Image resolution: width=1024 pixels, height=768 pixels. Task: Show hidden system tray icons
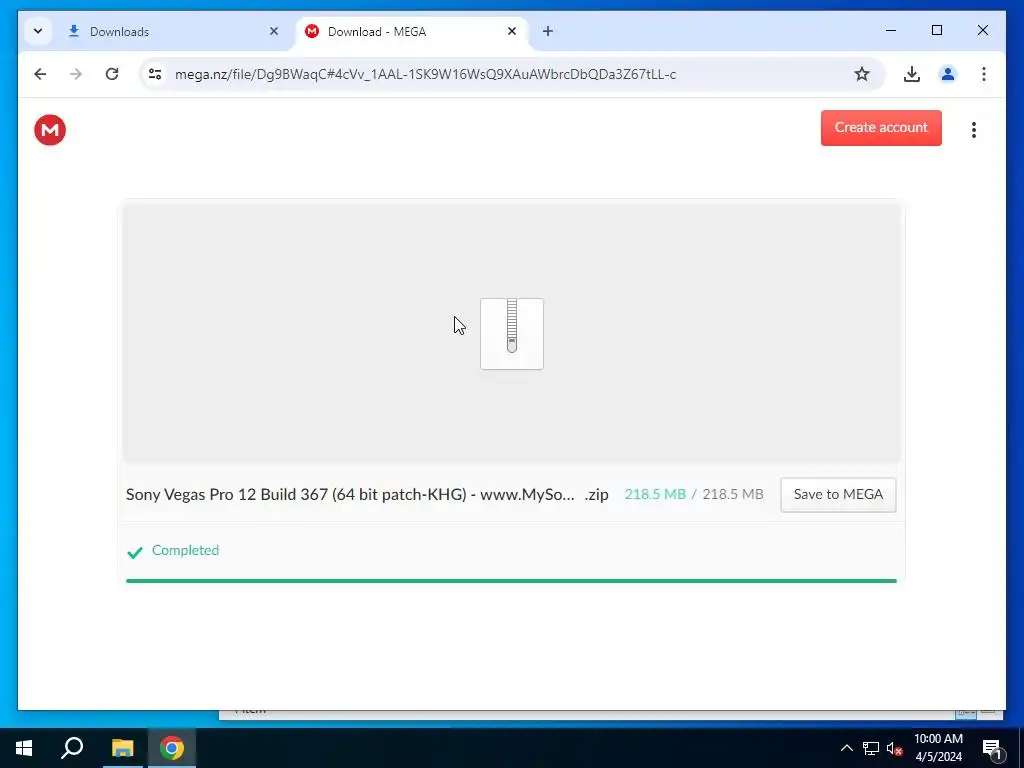(846, 748)
